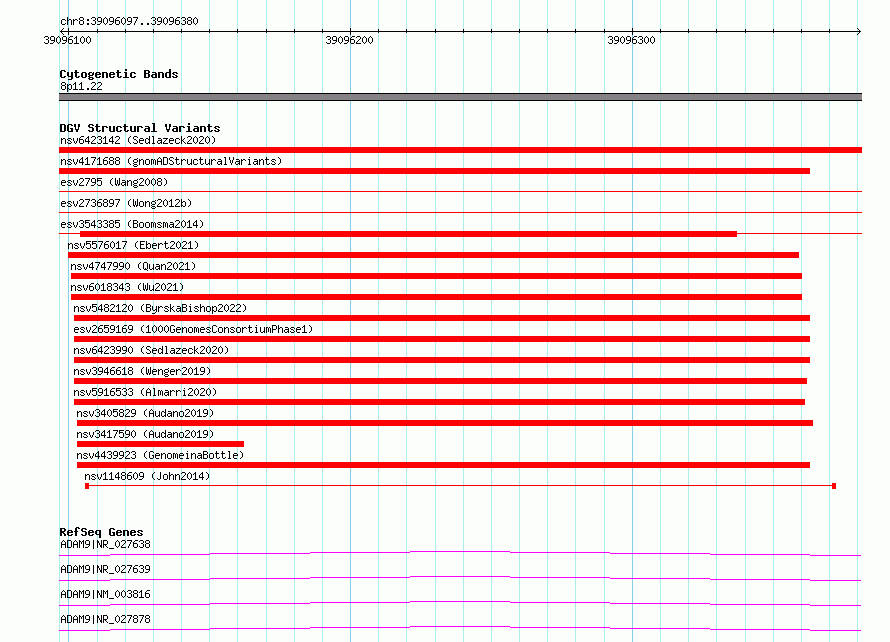Screen dimensions: 890x642
Task: Click the Cytogenetic Bands track title
Action: 119,74
